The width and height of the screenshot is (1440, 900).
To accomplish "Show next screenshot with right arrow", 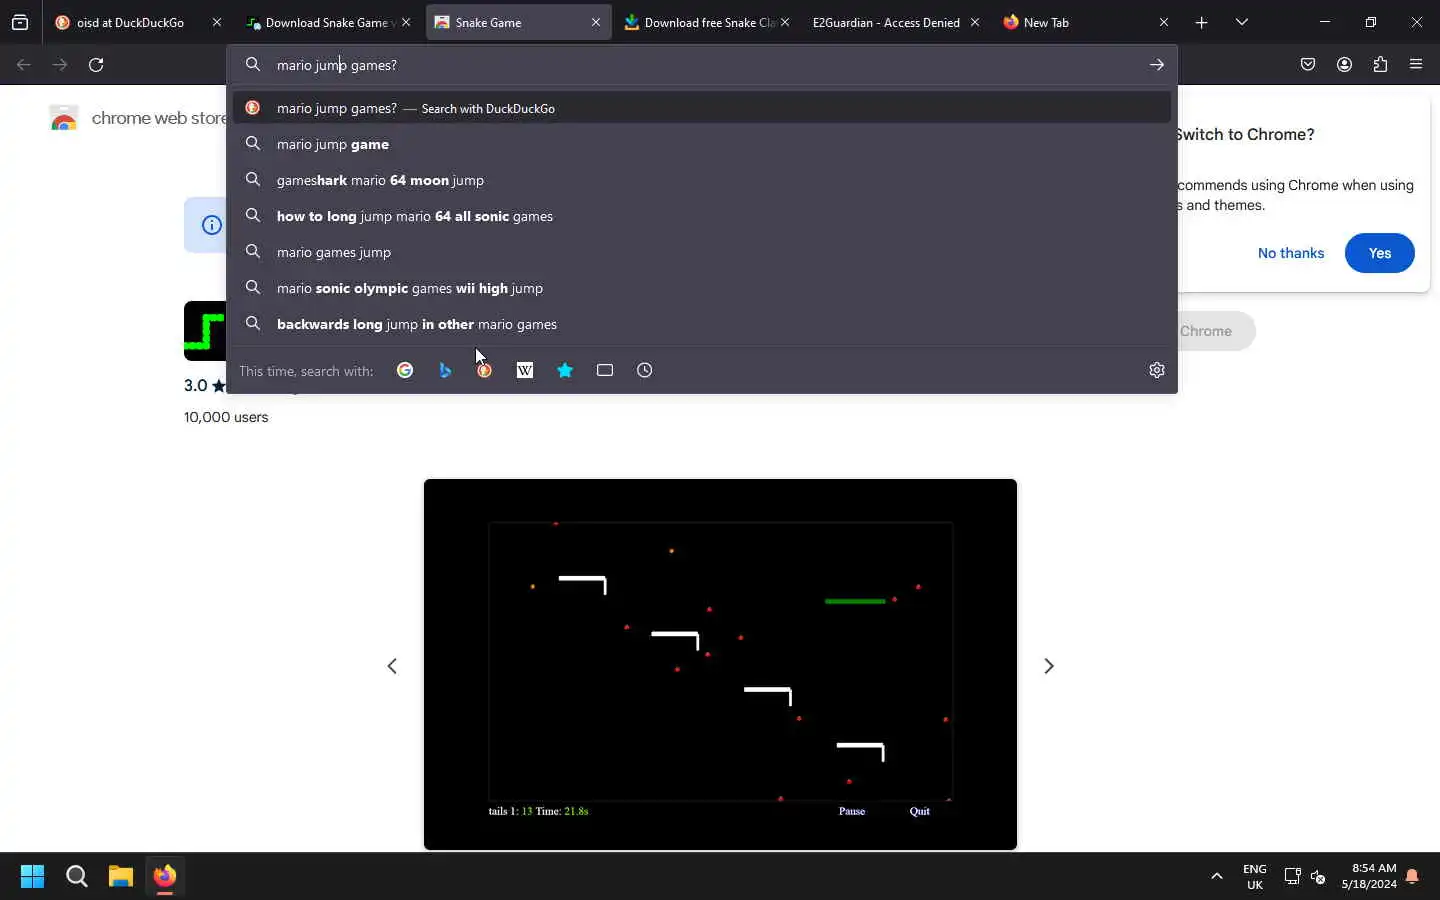I will [1049, 666].
